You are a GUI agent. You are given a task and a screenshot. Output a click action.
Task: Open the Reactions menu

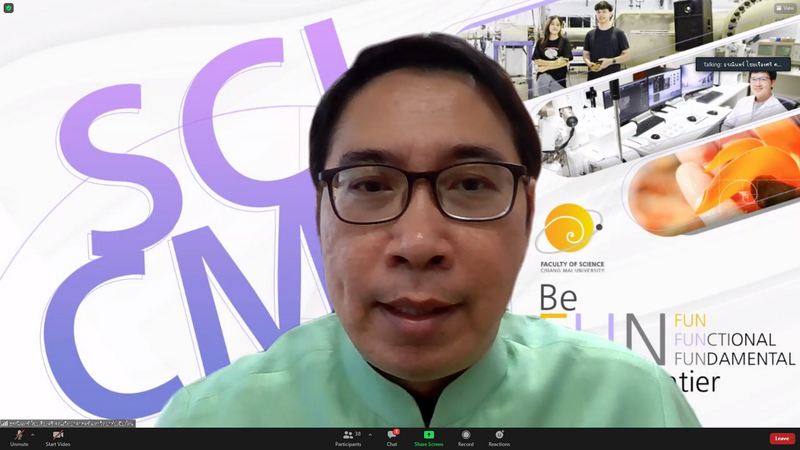pyautogui.click(x=499, y=435)
